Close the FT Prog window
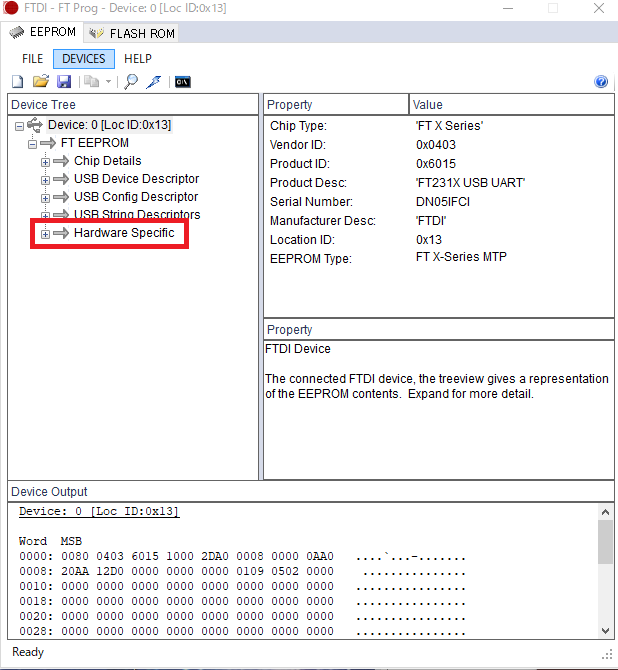 (x=599, y=8)
